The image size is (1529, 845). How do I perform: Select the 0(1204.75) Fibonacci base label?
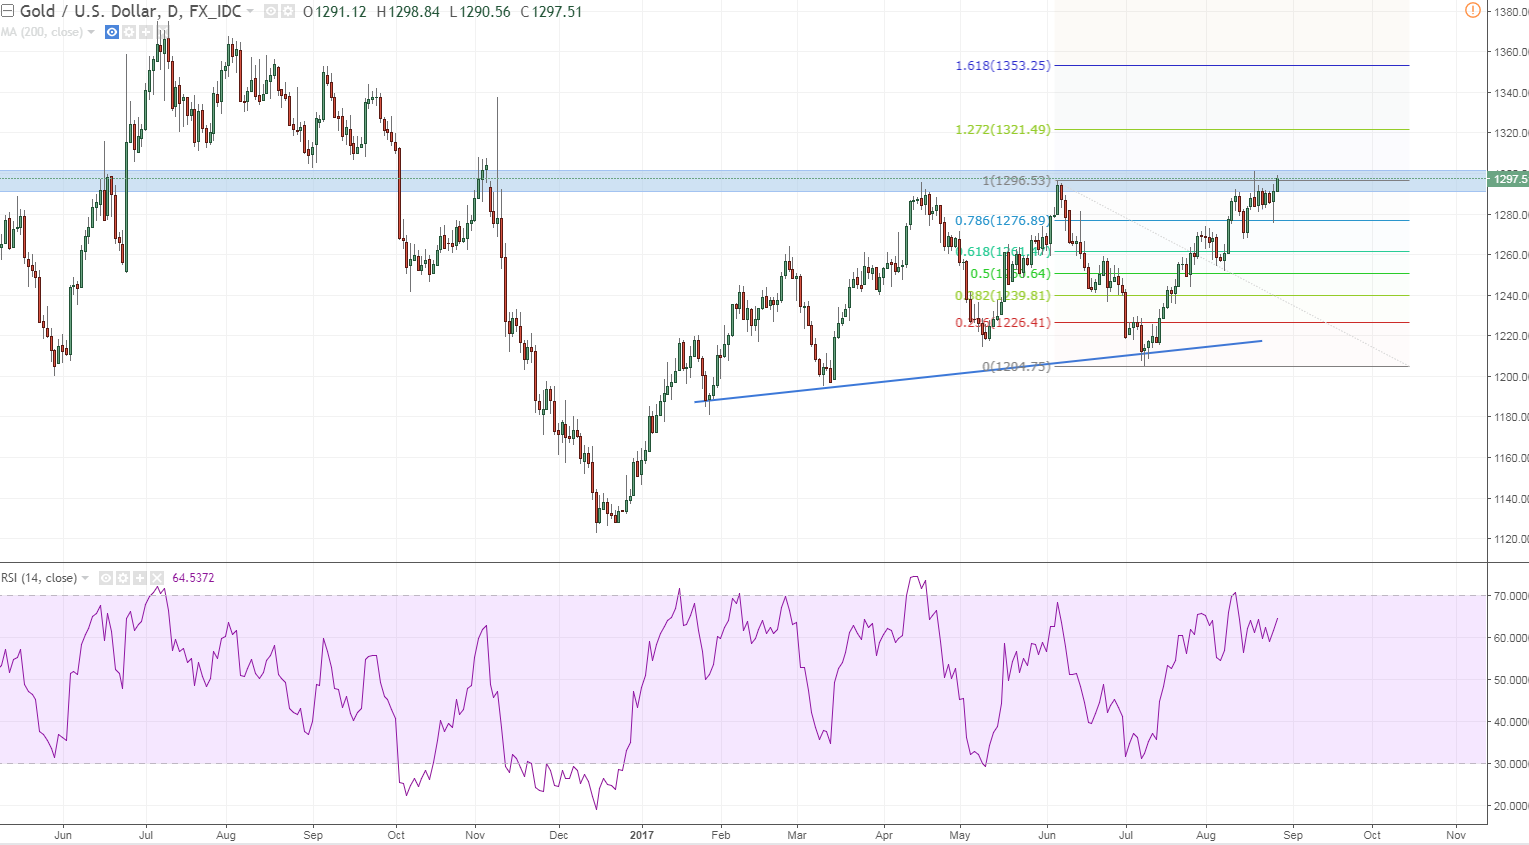click(x=1017, y=366)
